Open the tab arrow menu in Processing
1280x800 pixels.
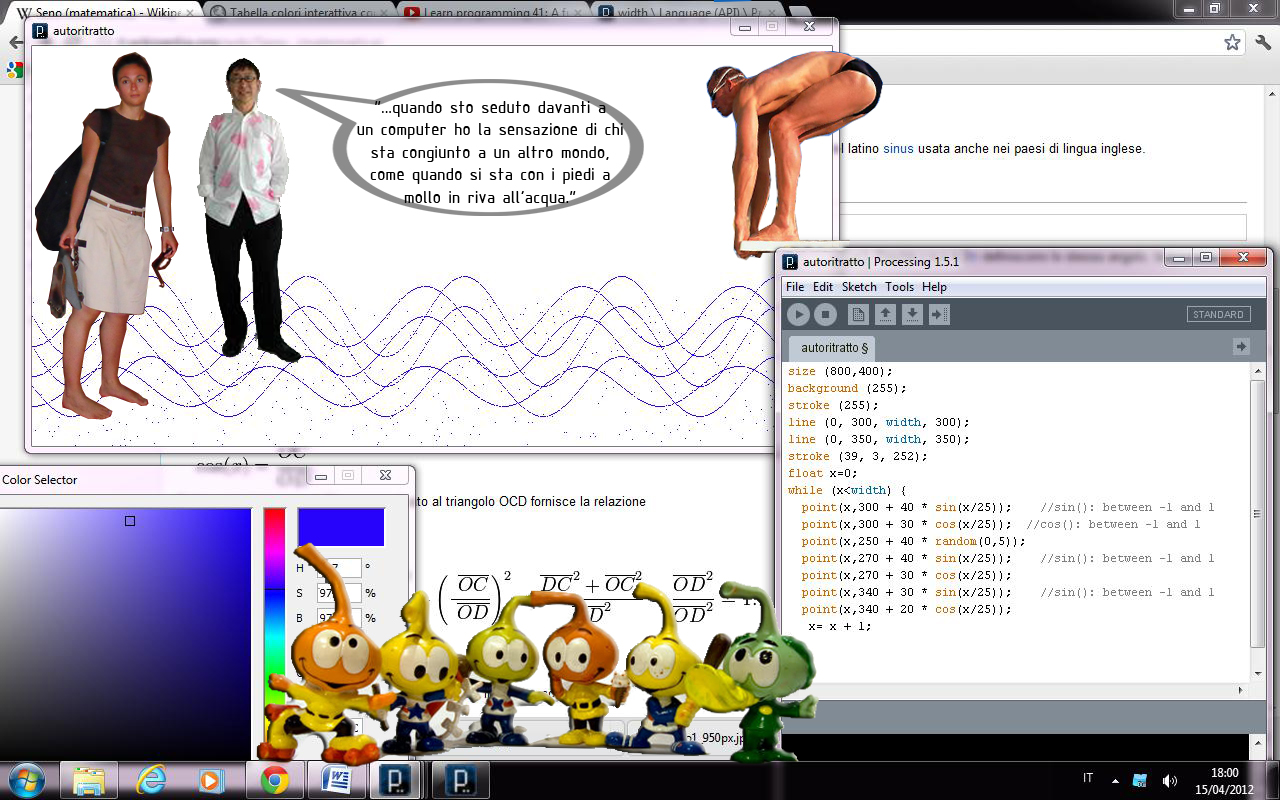(x=1241, y=346)
